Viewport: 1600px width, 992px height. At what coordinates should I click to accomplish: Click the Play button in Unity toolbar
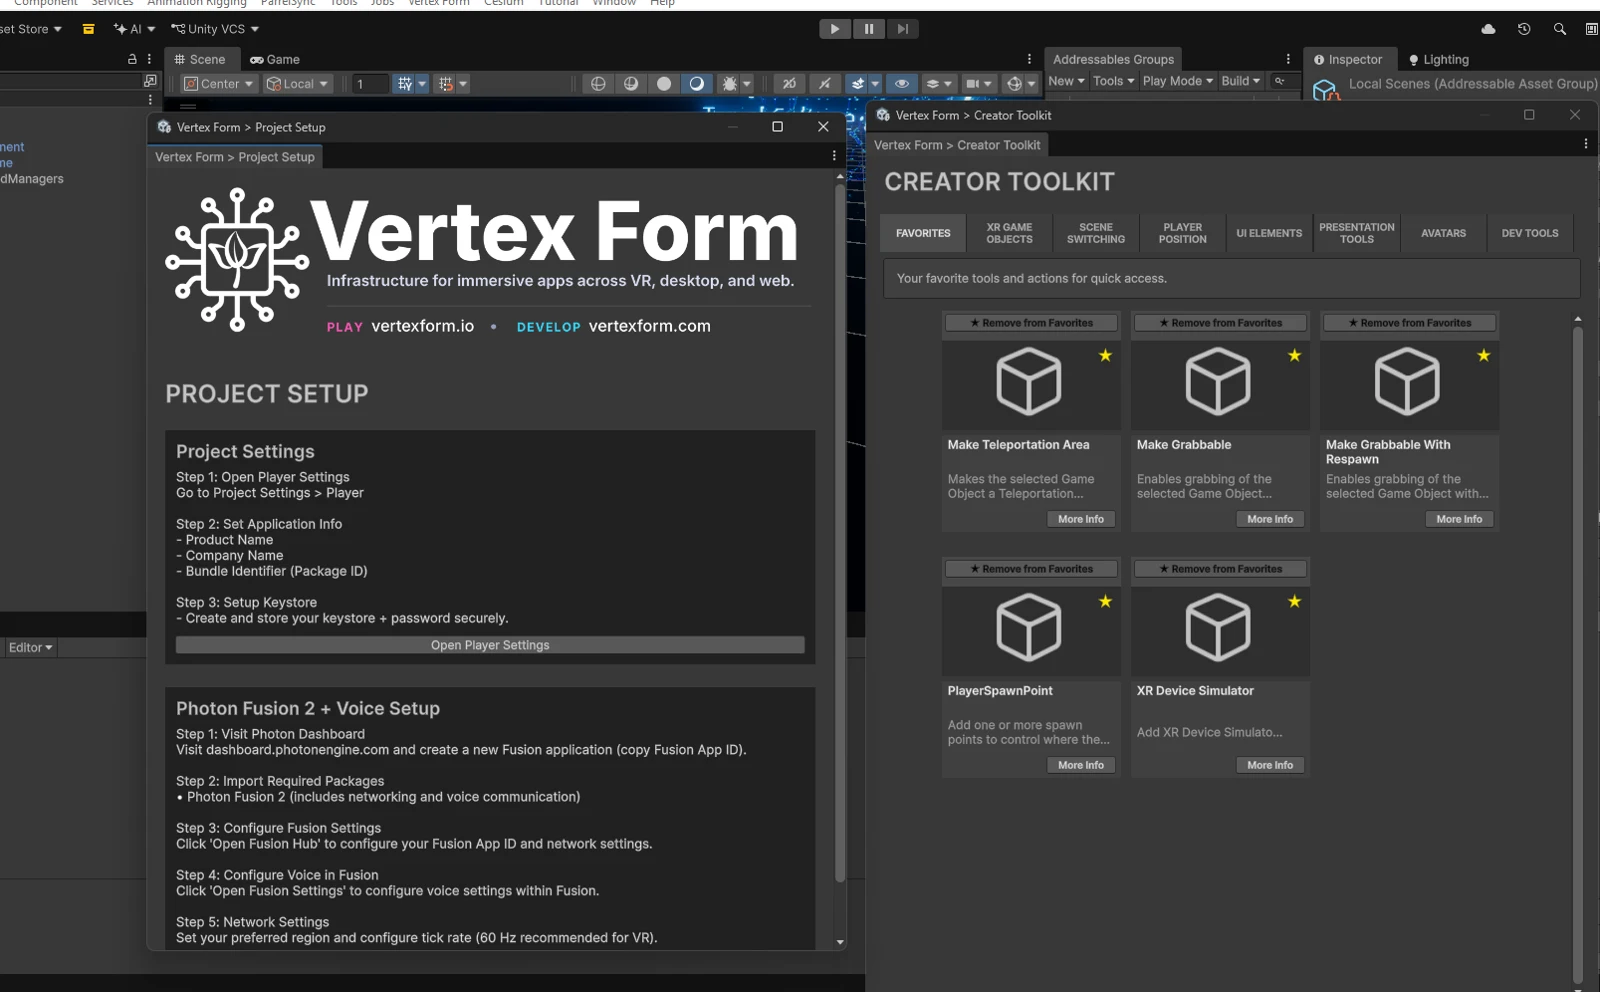click(x=834, y=29)
